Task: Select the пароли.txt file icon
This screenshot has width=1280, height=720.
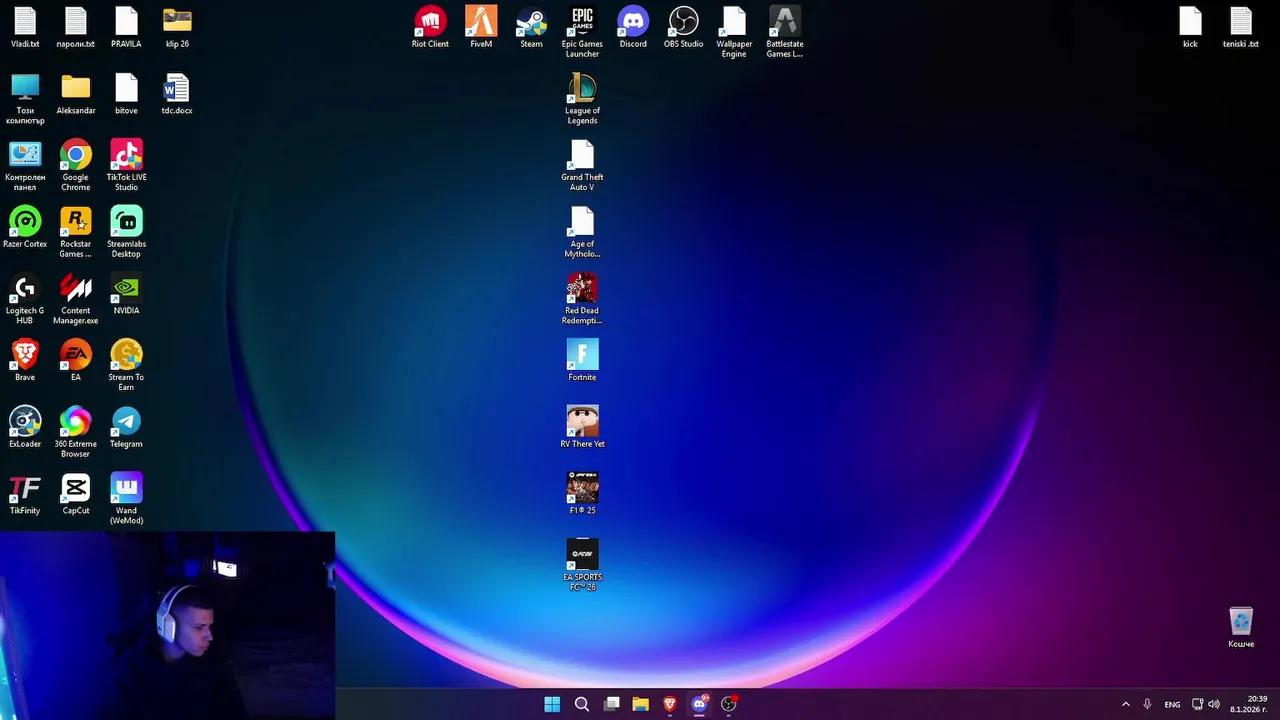Action: (76, 28)
